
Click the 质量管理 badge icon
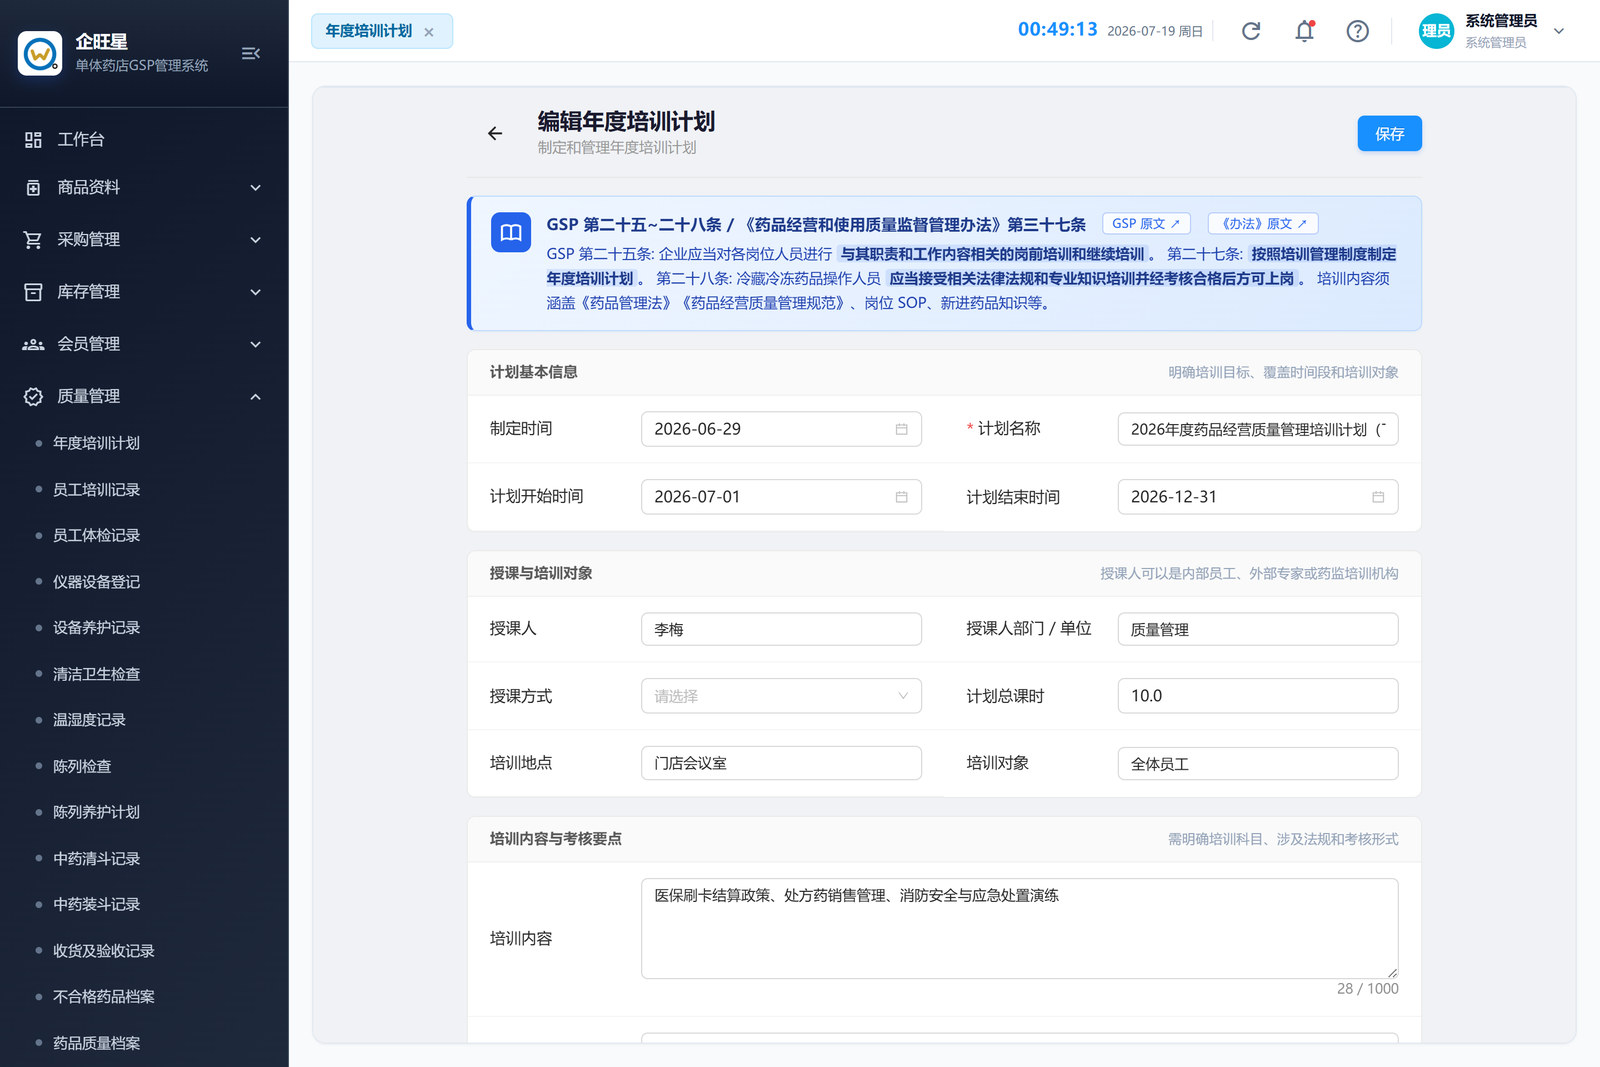tap(33, 396)
